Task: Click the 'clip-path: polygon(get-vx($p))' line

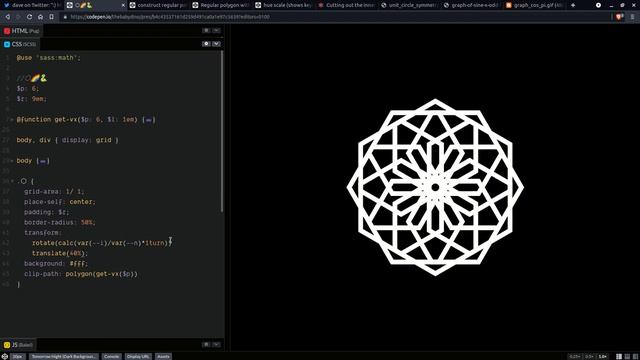Action: tap(81, 274)
